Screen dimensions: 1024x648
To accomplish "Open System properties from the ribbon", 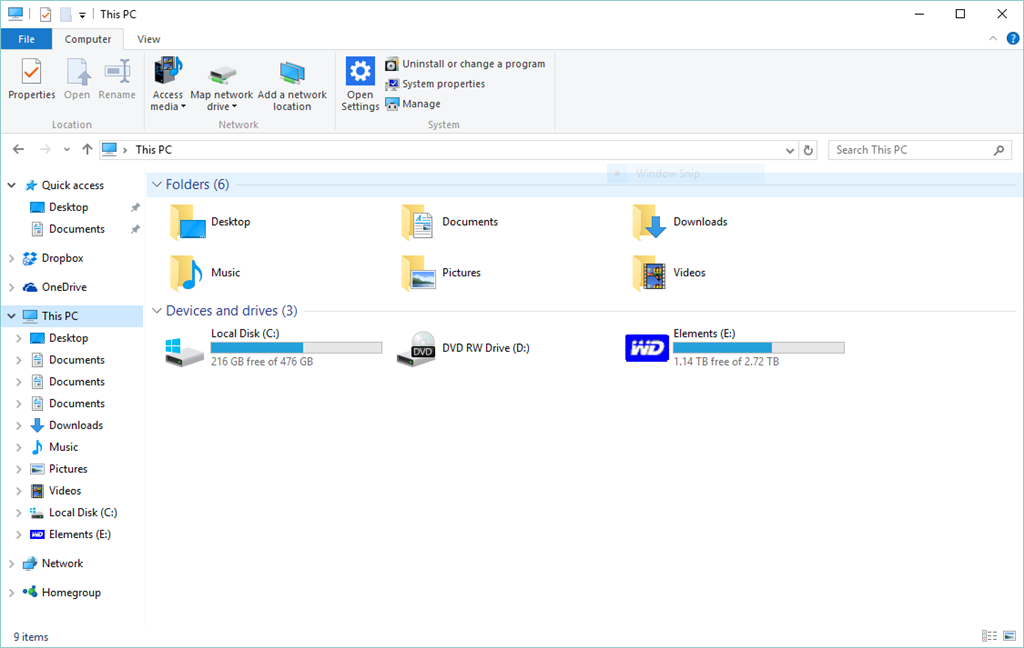I will click(x=435, y=84).
